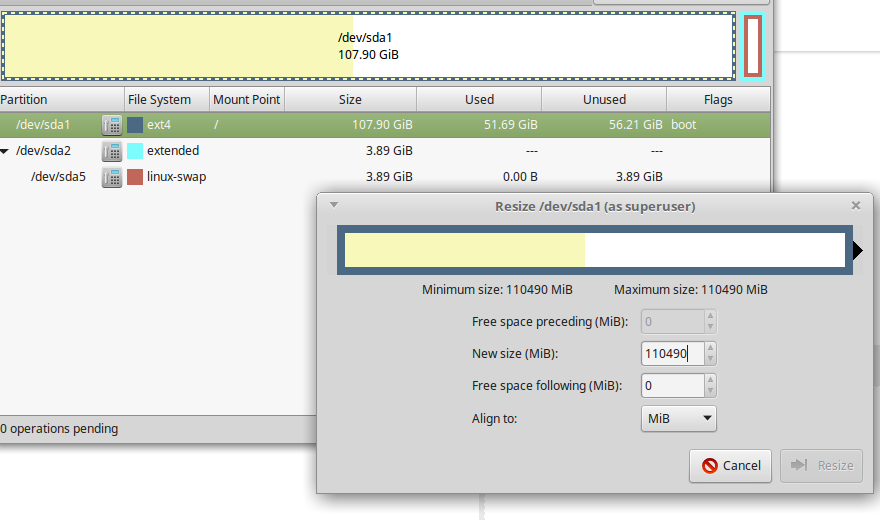Focus the New size (MiB) input field
Viewport: 880px width, 520px height.
pos(672,353)
